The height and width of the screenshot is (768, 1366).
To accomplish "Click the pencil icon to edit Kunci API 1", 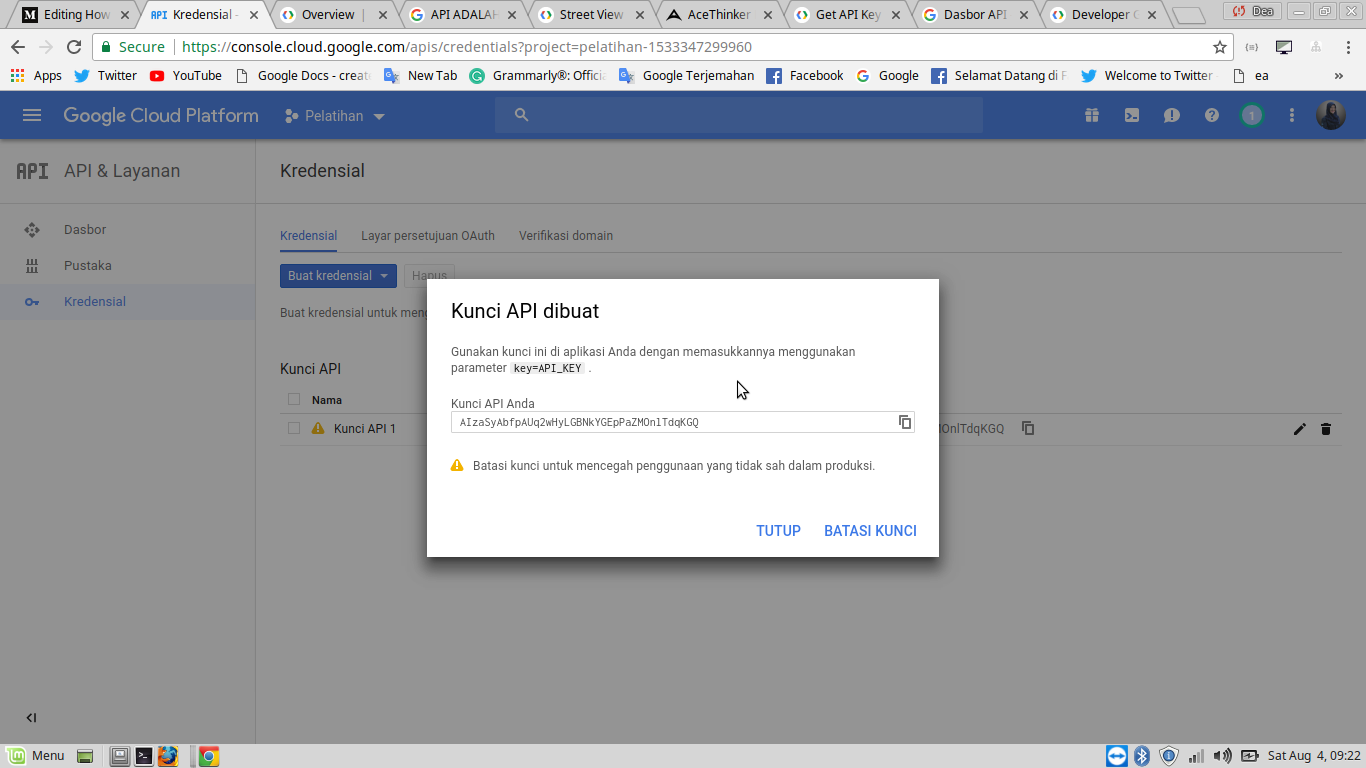I will coord(1299,429).
